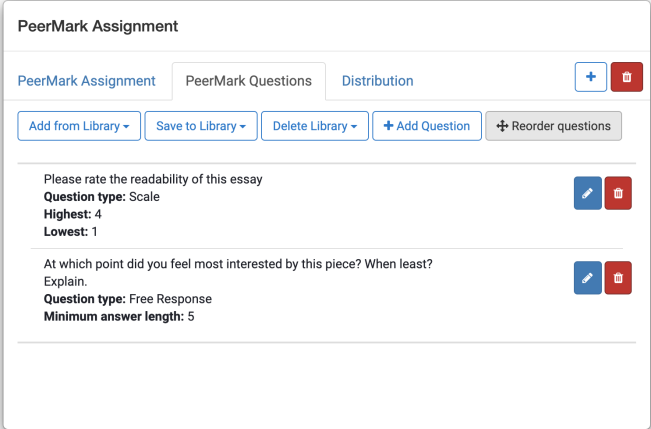
Task: Click the Add Question button
Action: [426, 126]
